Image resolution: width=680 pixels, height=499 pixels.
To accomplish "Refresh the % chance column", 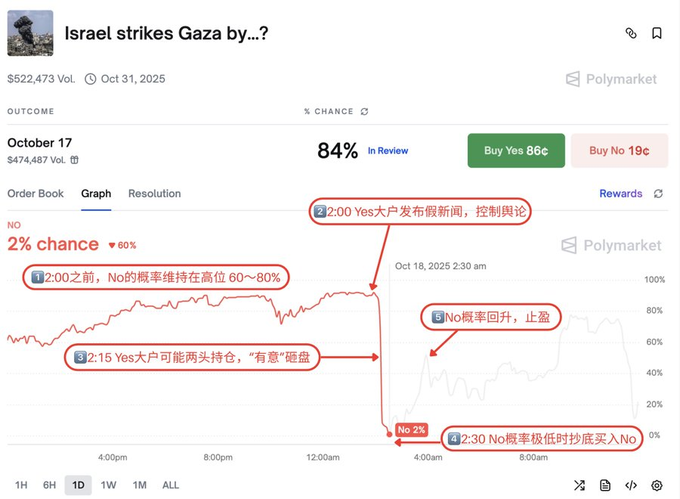I will click(x=364, y=111).
